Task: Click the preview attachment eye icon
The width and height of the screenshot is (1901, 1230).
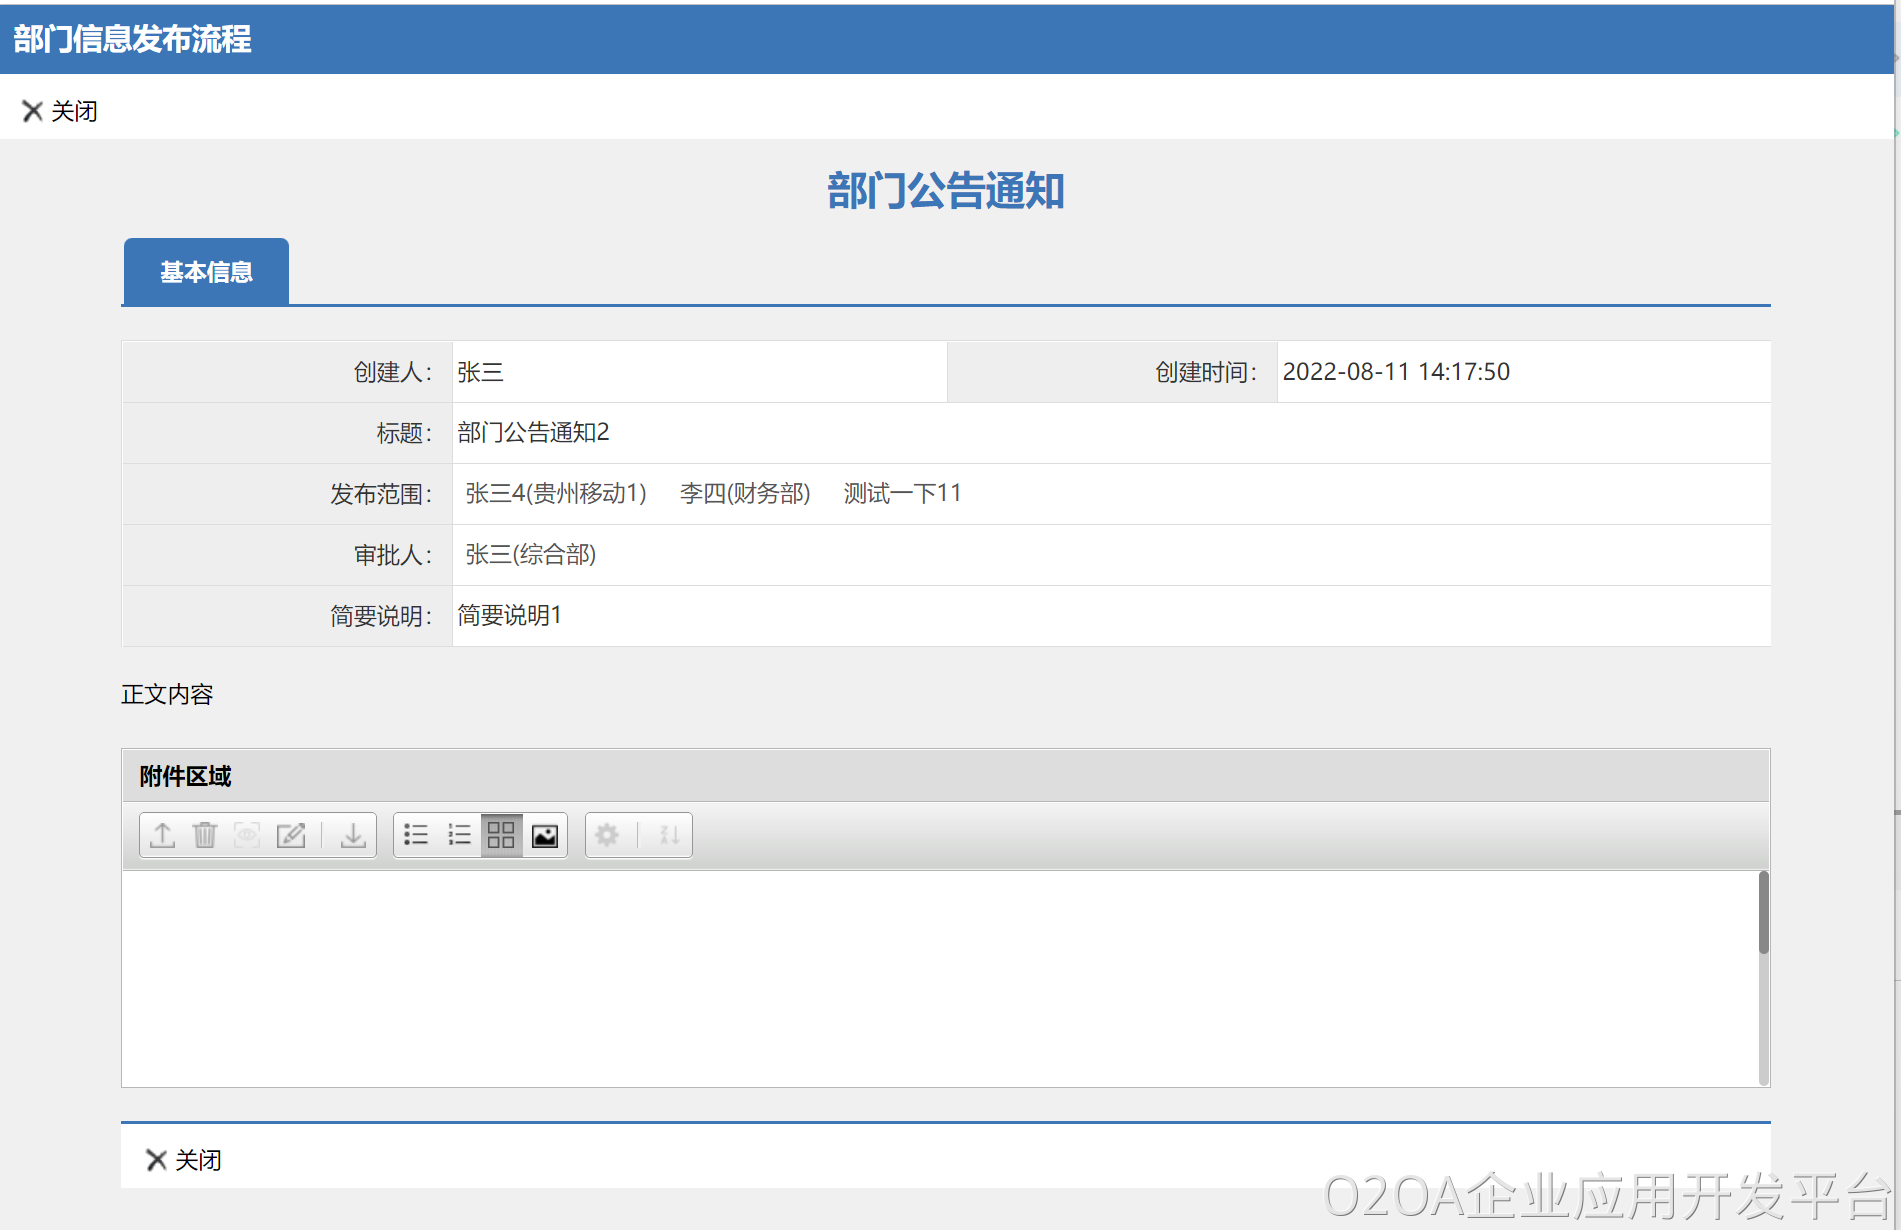Action: [247, 835]
